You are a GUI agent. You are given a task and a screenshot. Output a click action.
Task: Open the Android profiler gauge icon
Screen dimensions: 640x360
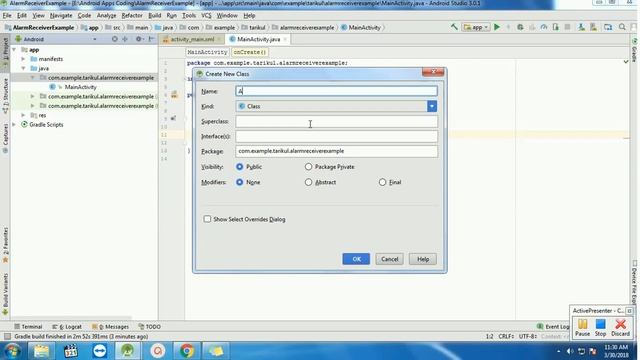pos(544,27)
